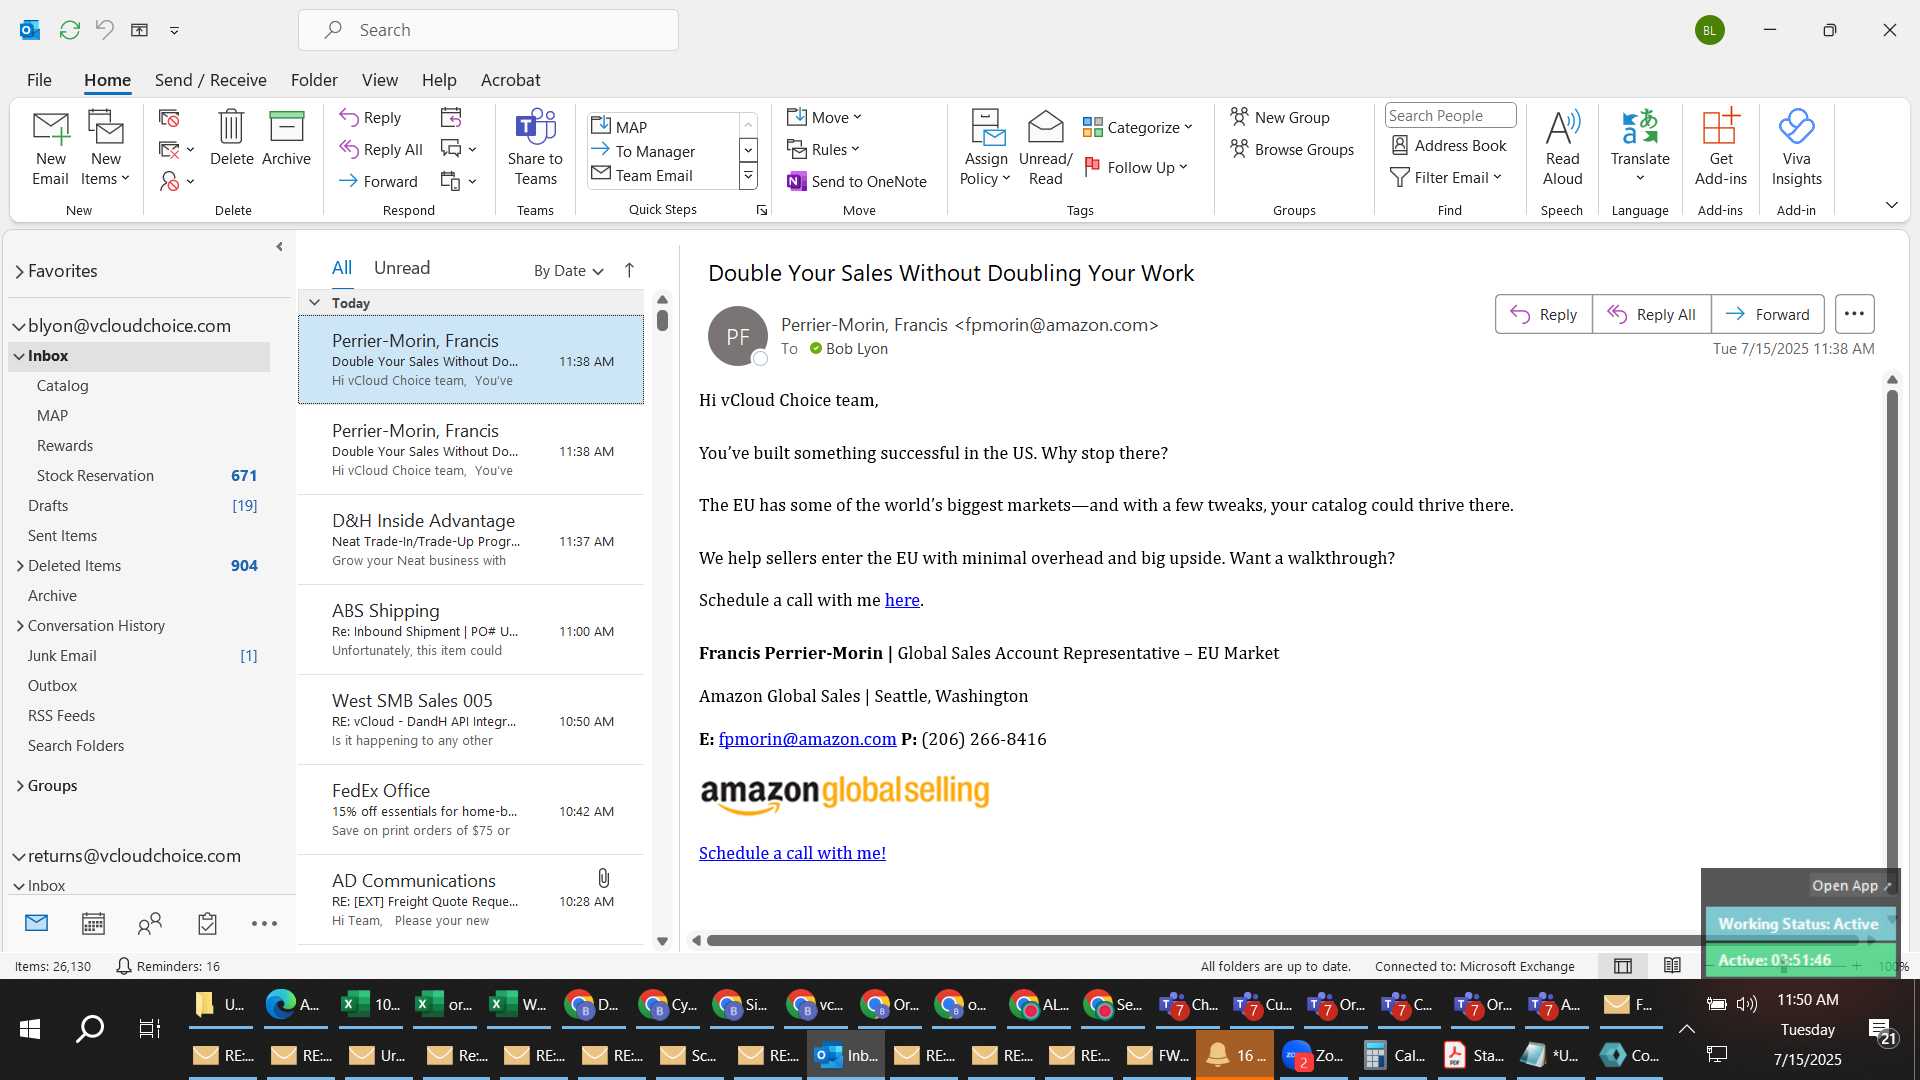
Task: Click the New Group icon
Action: click(1280, 117)
